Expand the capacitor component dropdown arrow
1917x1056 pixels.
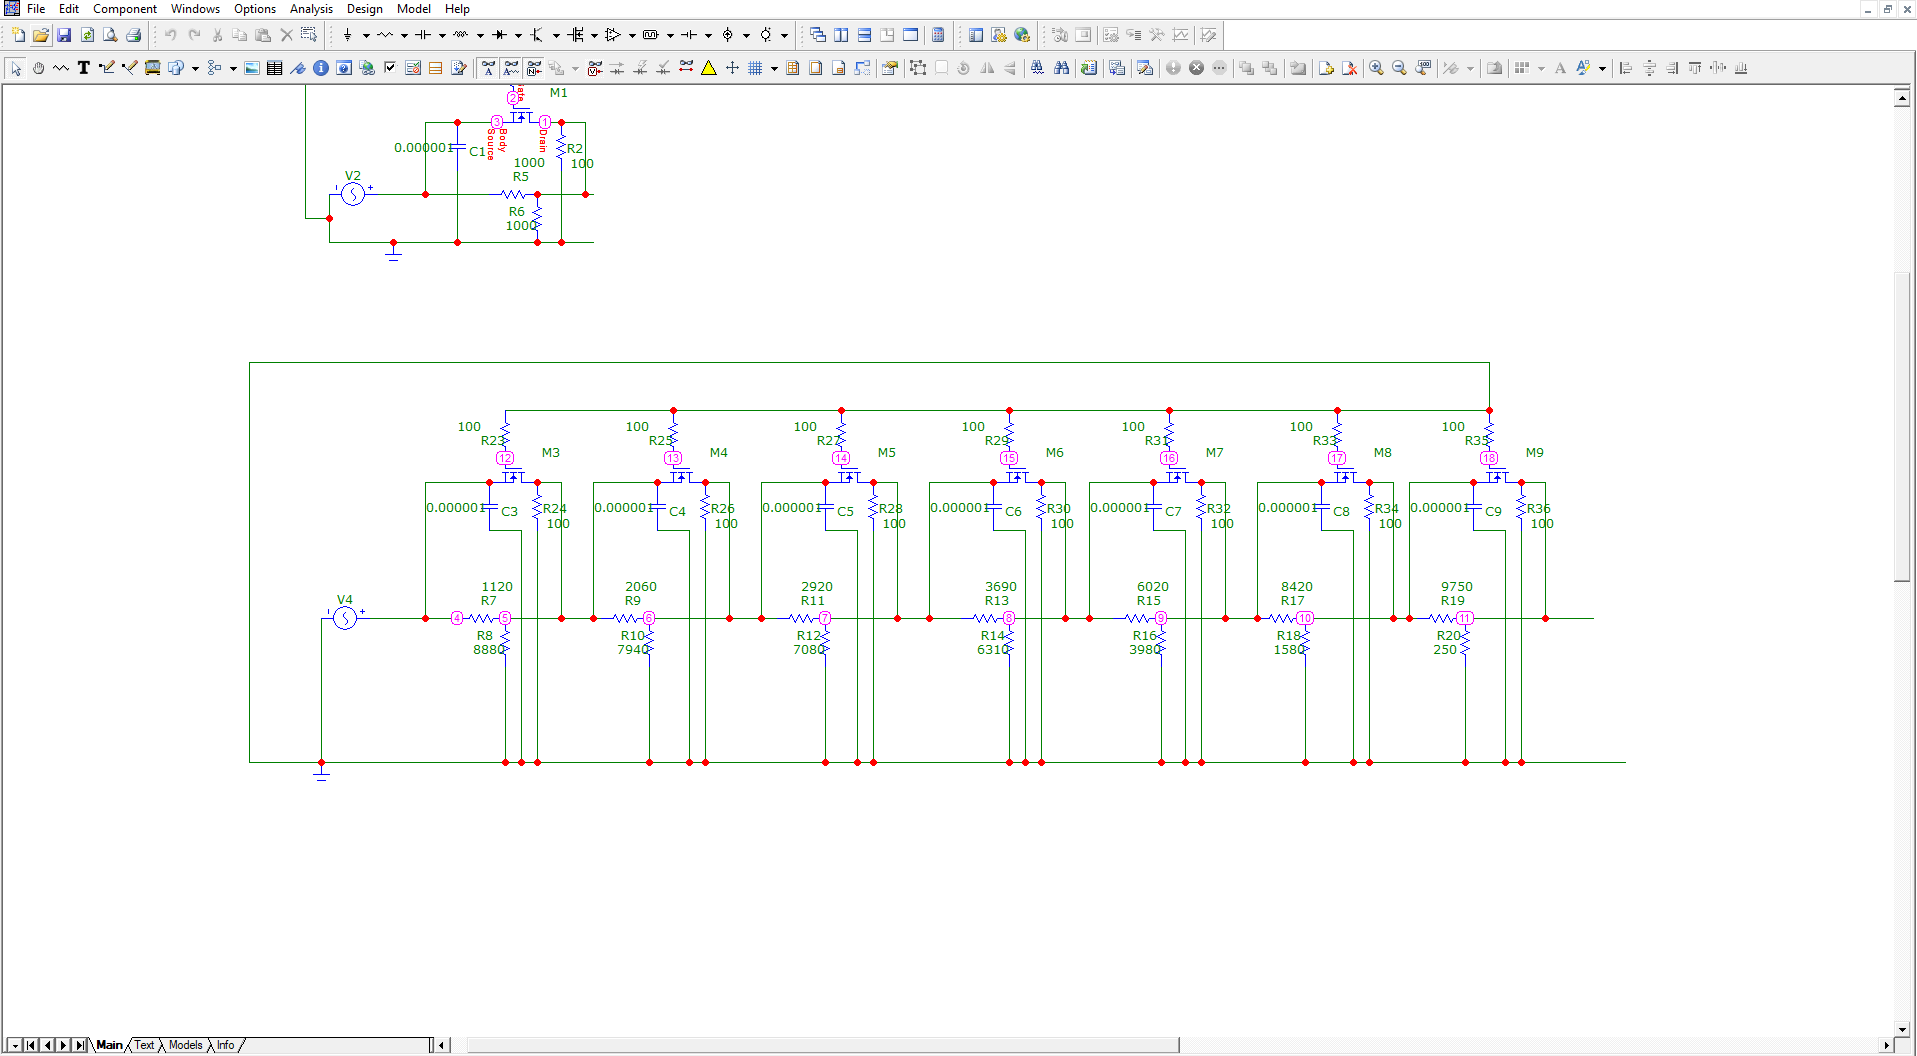coord(442,35)
